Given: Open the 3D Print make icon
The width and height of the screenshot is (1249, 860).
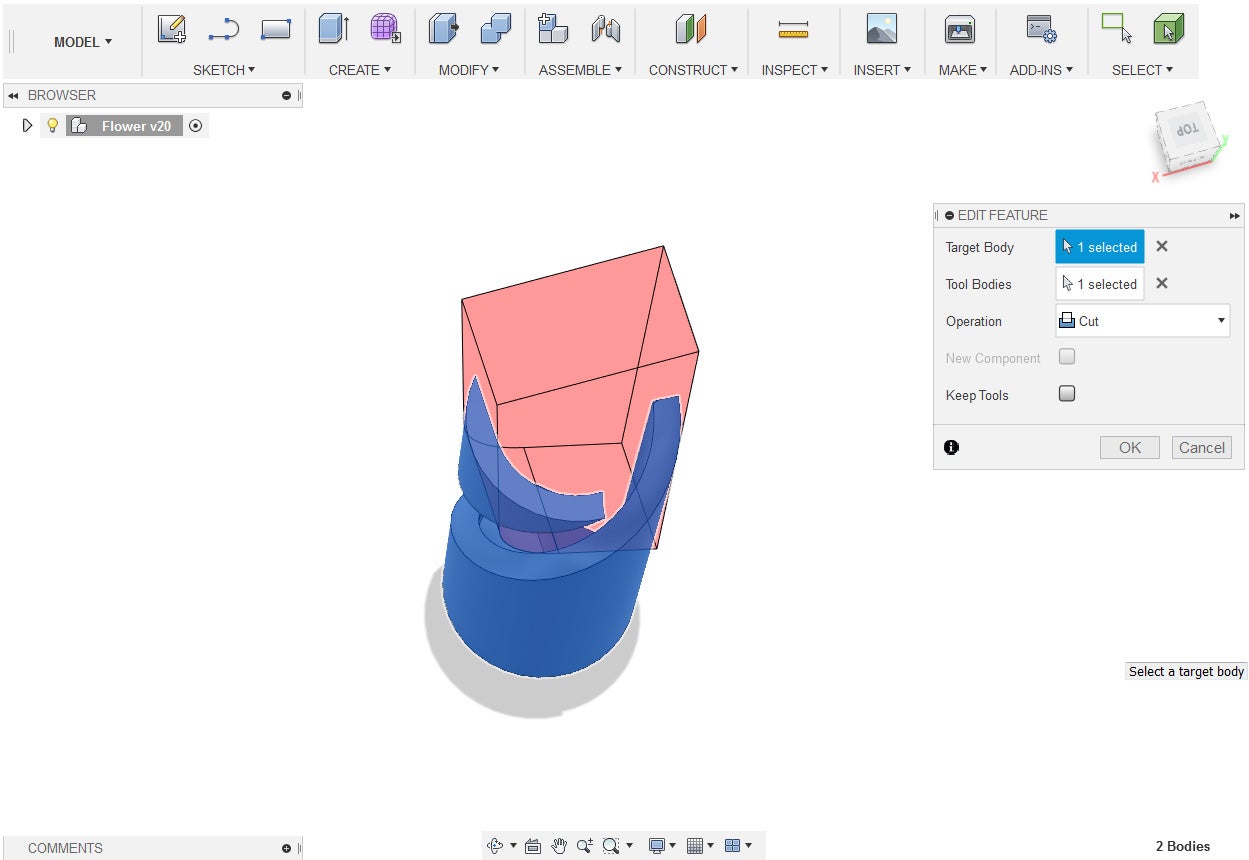Looking at the screenshot, I should [960, 30].
